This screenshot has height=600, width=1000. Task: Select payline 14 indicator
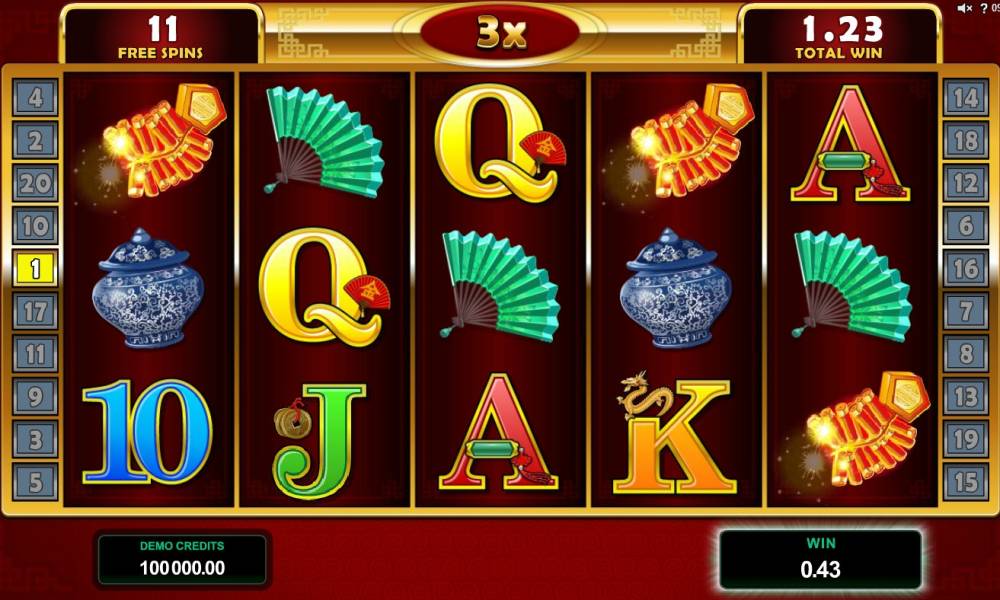966,98
